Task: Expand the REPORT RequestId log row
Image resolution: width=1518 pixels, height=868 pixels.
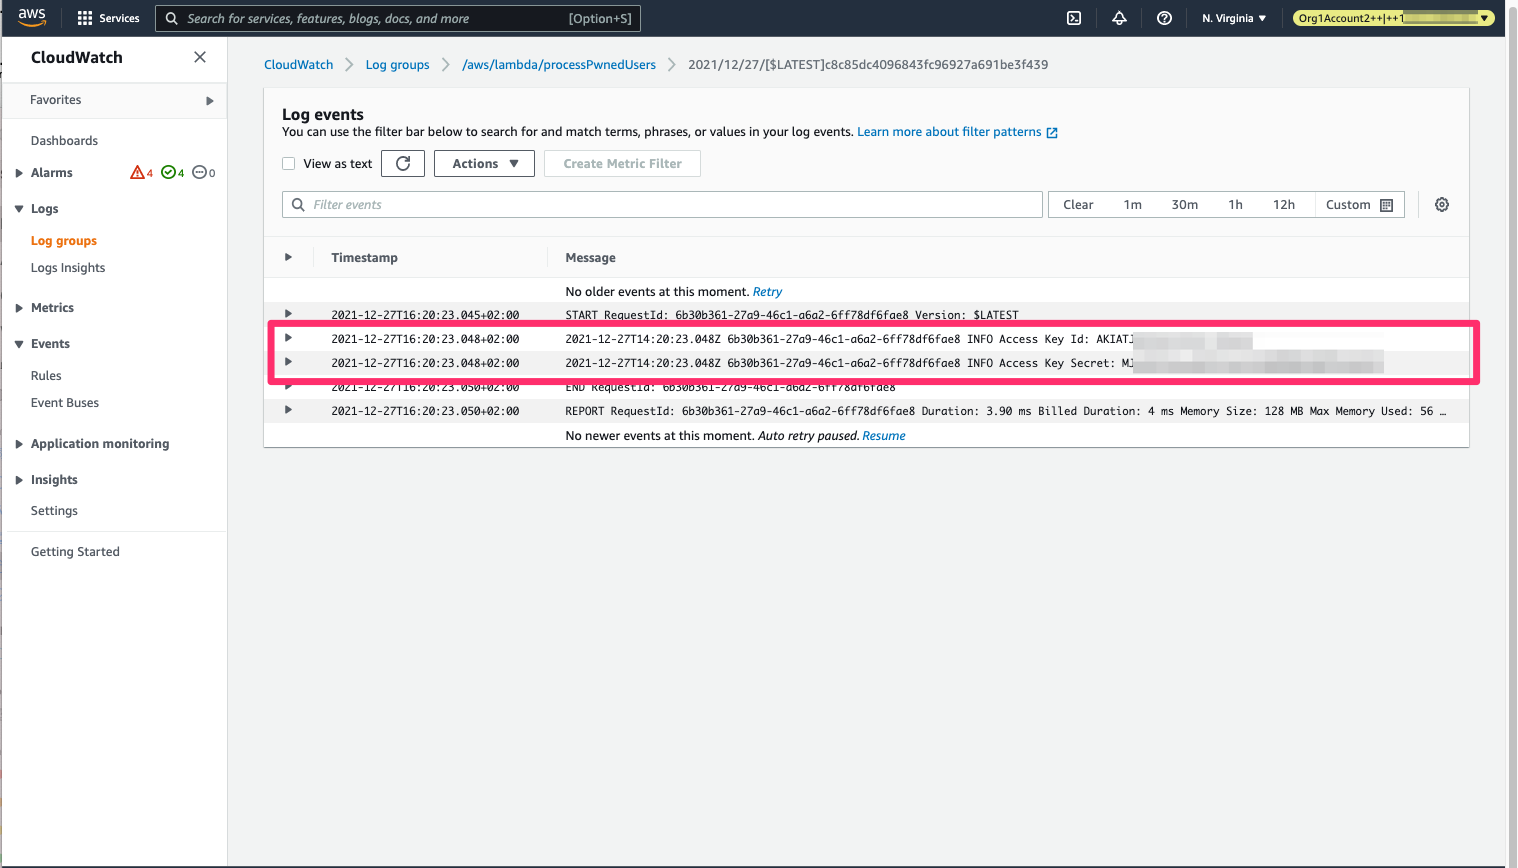Action: pyautogui.click(x=288, y=410)
